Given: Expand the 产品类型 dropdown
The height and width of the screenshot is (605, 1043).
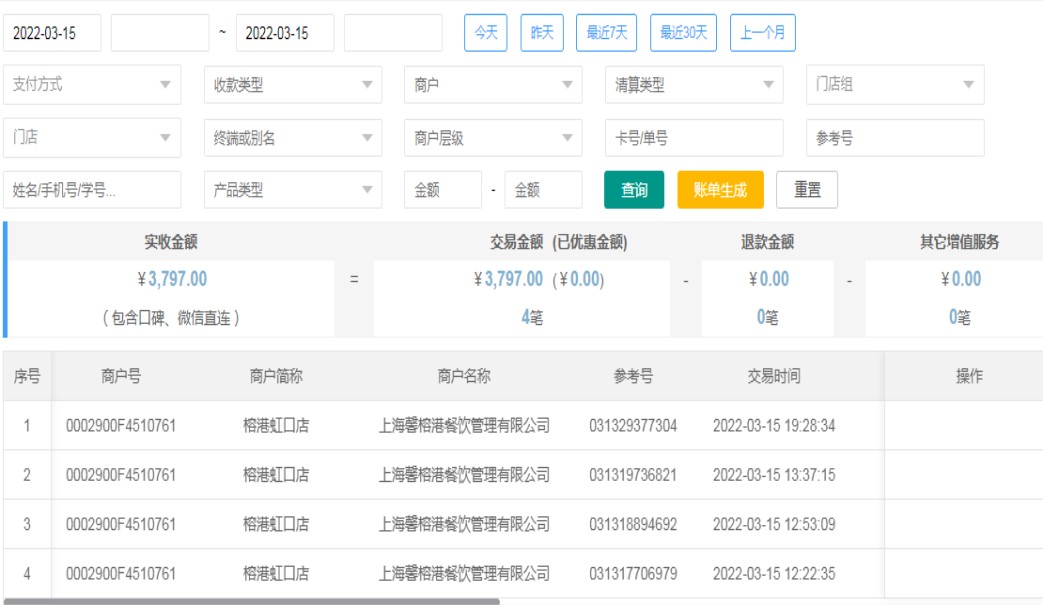Looking at the screenshot, I should tap(292, 190).
